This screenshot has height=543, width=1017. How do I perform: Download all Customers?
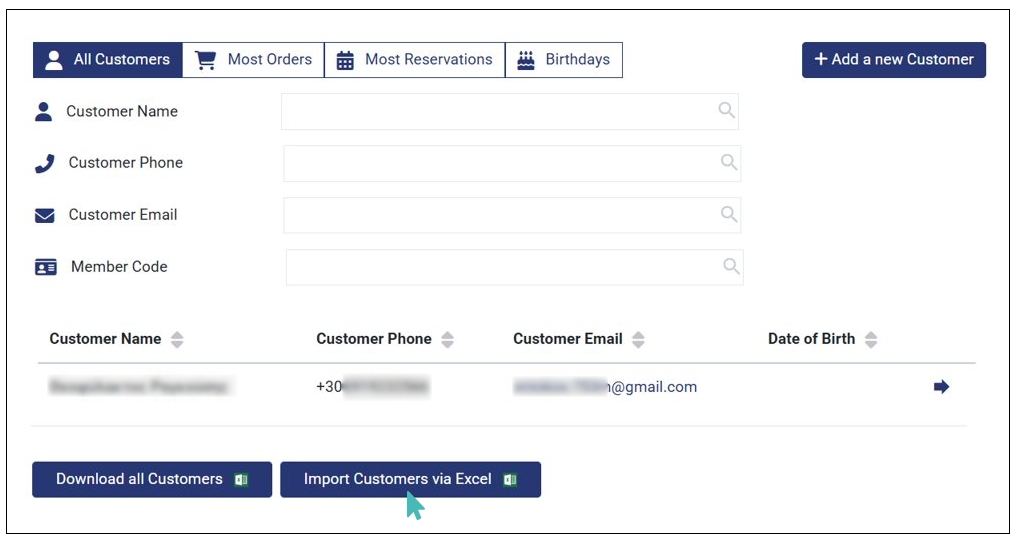coord(139,480)
